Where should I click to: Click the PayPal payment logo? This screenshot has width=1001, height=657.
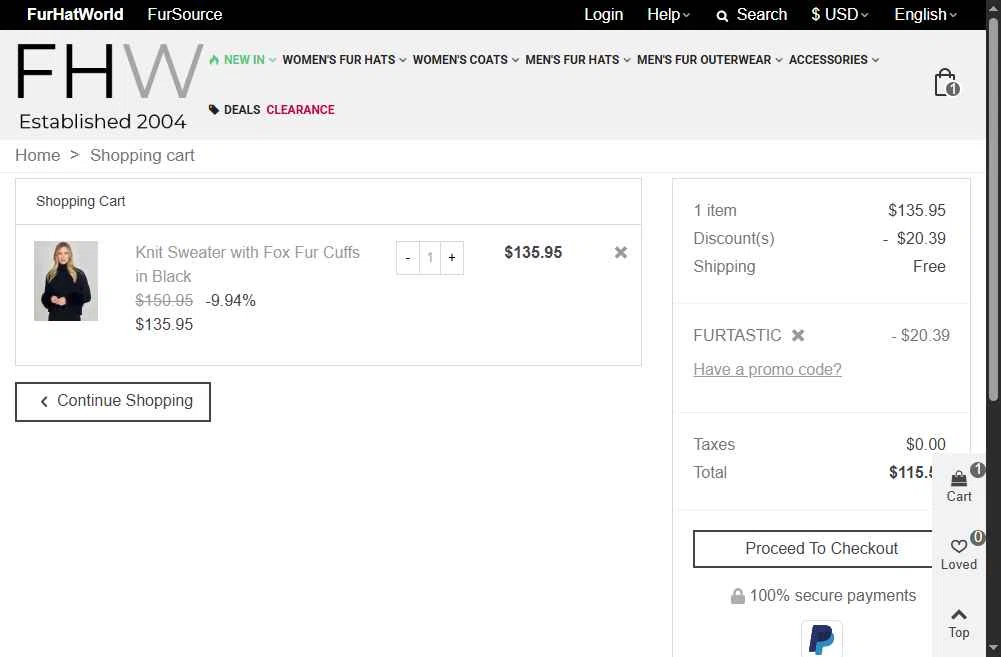point(822,638)
